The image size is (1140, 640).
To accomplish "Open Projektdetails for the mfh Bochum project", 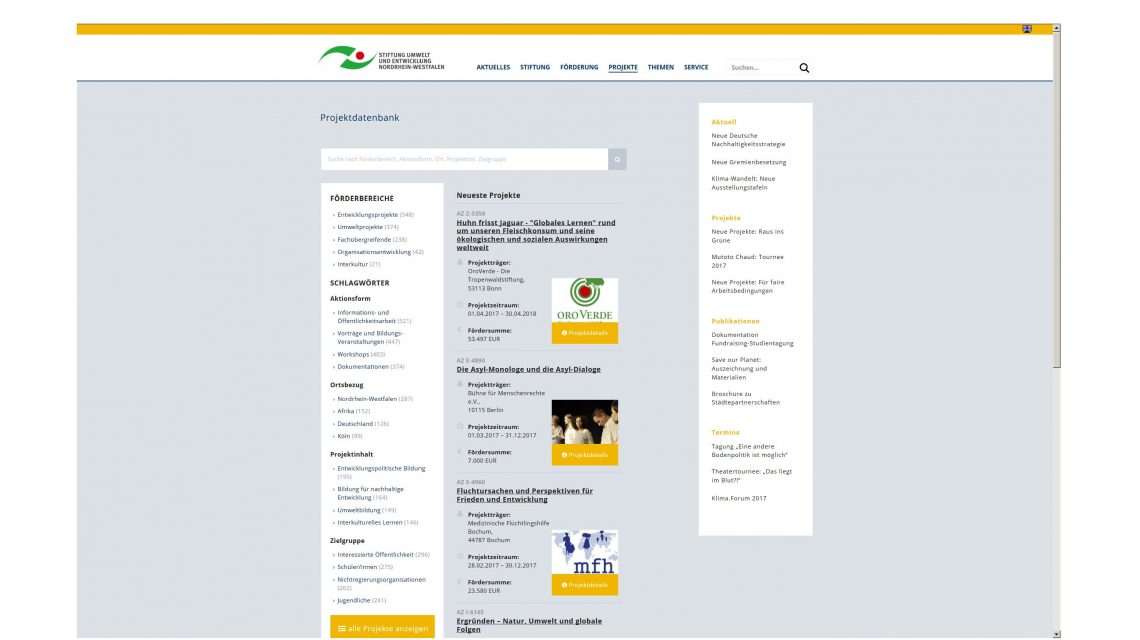I will pos(585,585).
